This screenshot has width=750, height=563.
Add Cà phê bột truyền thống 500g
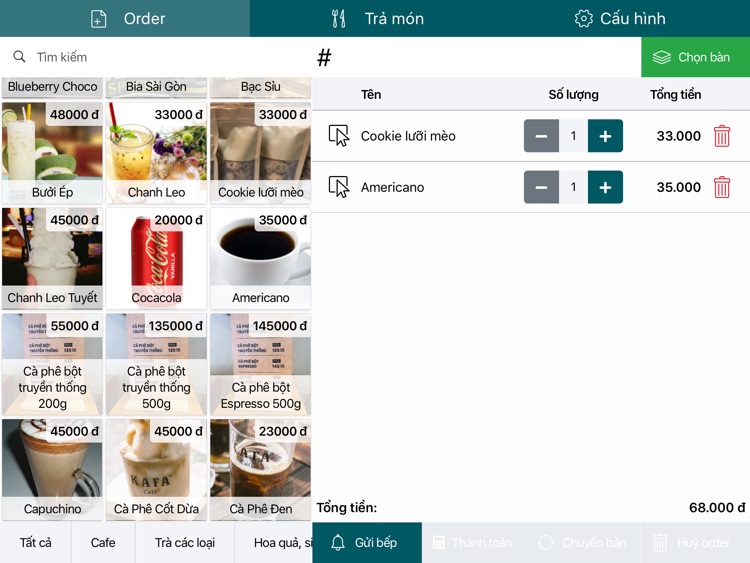(x=156, y=364)
